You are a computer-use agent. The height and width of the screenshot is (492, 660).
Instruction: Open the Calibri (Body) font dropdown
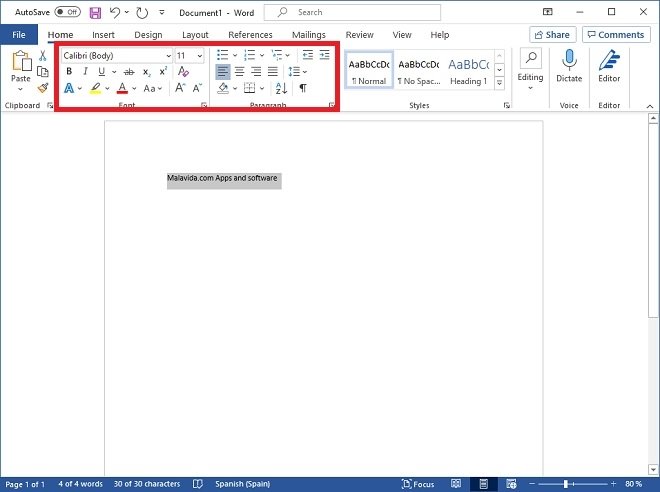tap(168, 56)
